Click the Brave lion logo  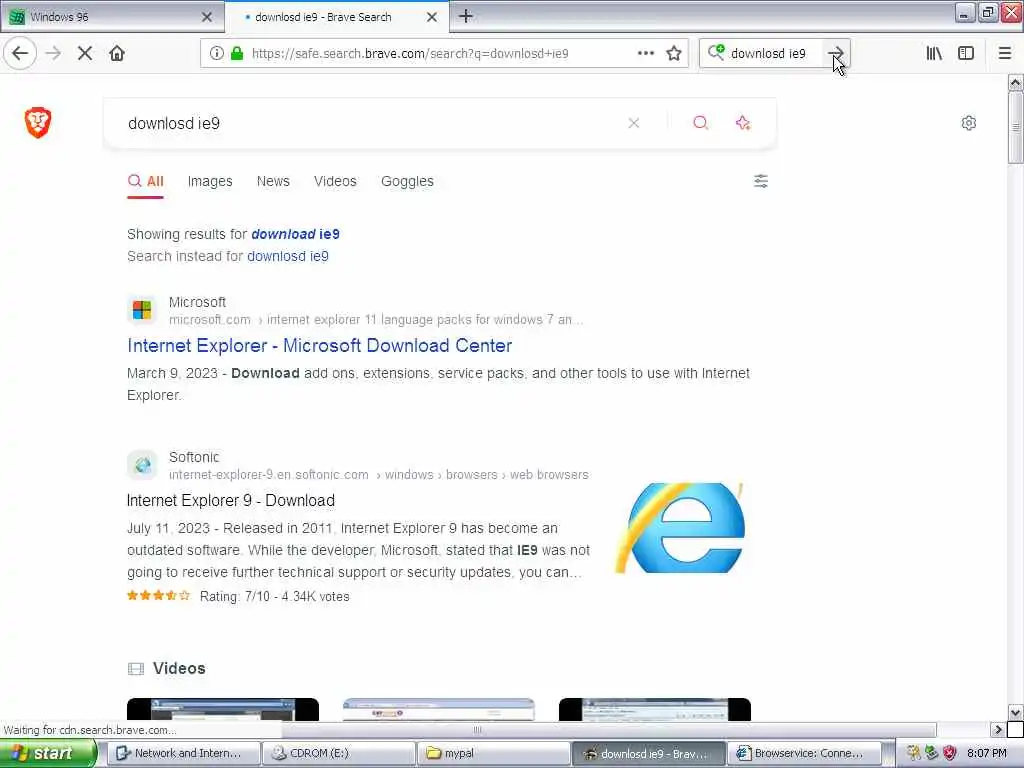38,122
